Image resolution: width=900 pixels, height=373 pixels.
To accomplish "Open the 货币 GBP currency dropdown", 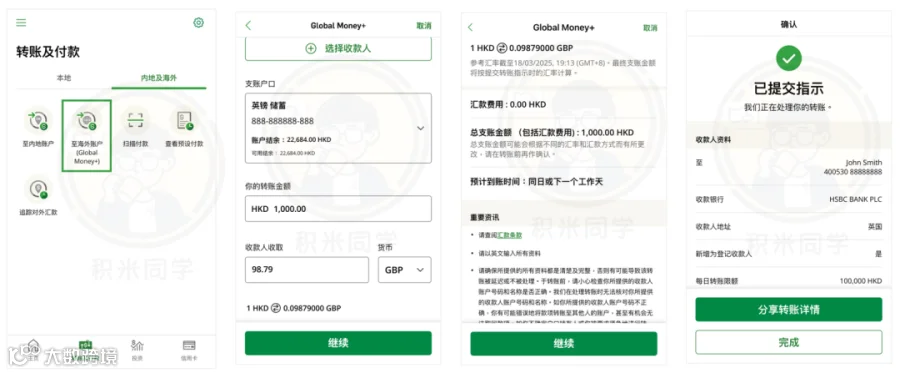I will (405, 270).
